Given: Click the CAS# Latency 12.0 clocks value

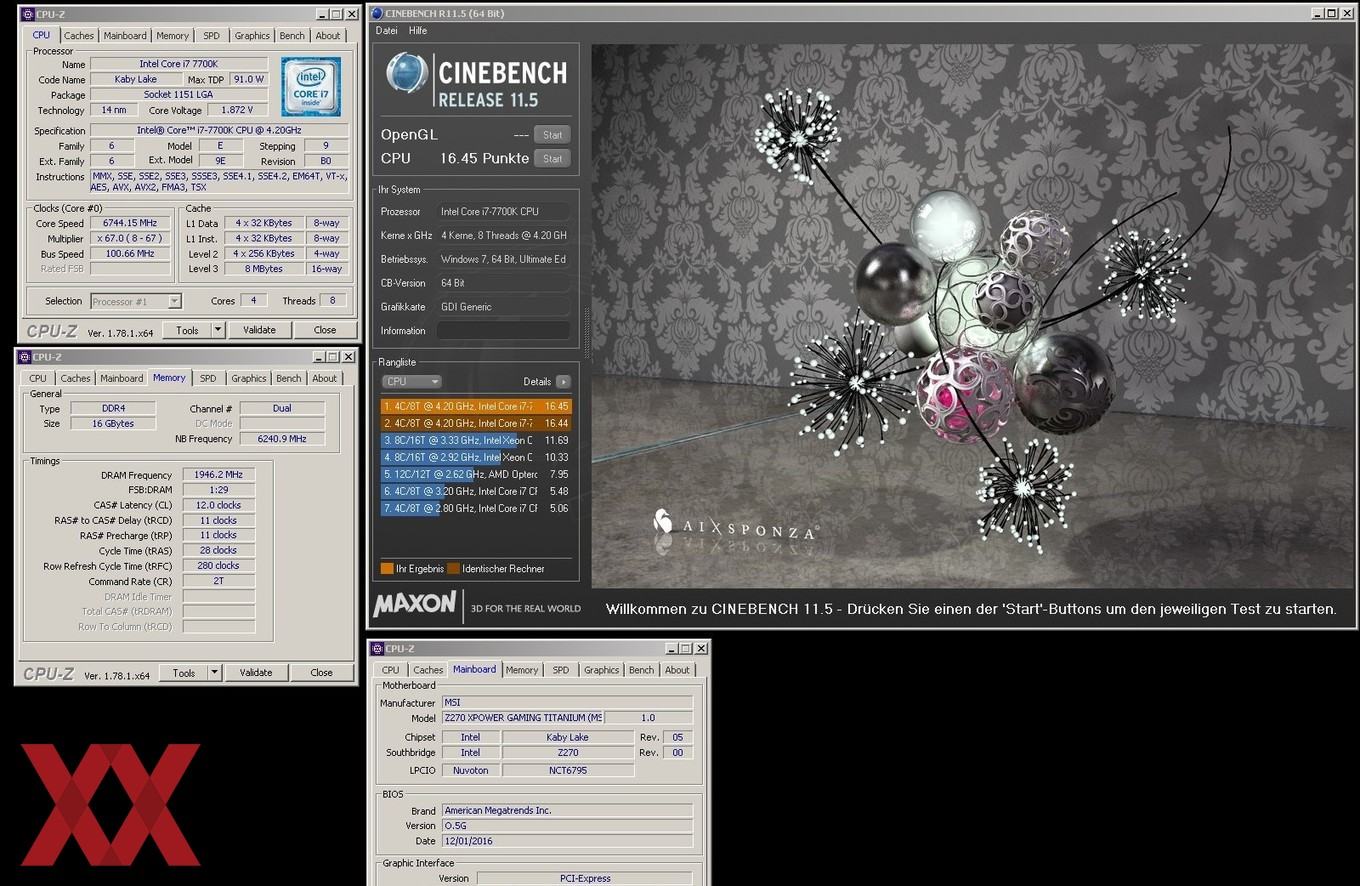Looking at the screenshot, I should coord(219,505).
